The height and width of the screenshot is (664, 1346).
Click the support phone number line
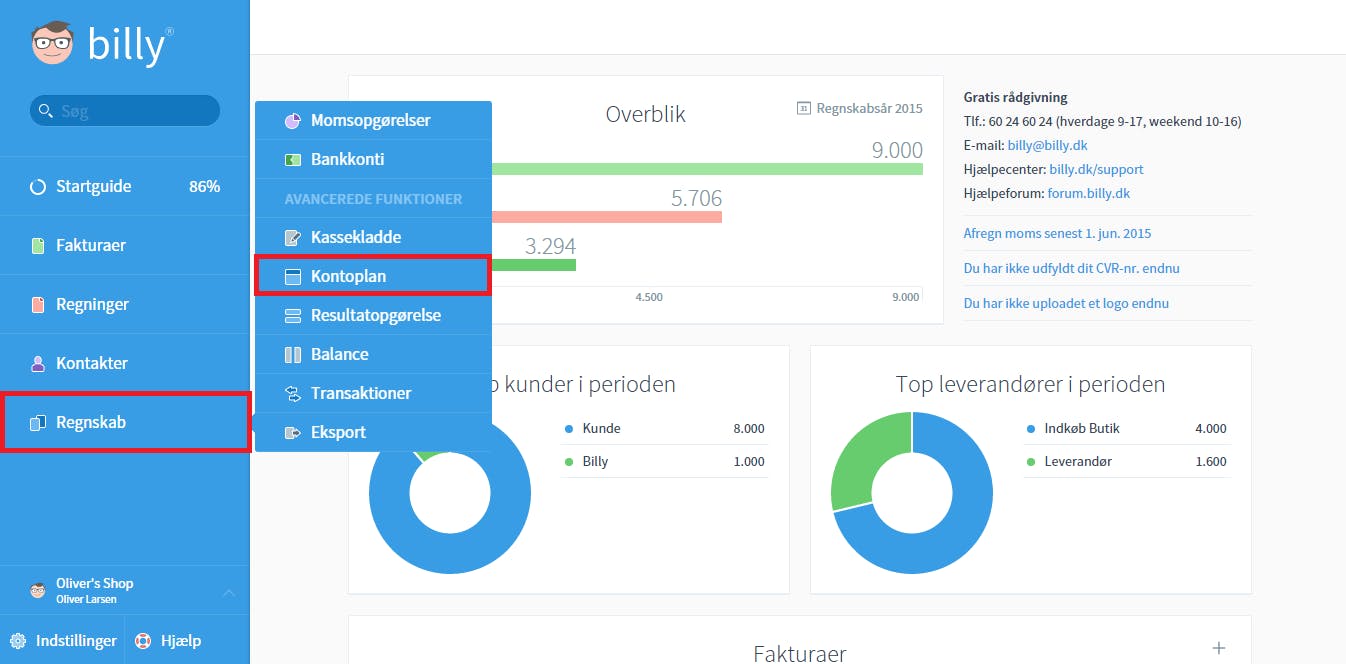(x=1102, y=122)
